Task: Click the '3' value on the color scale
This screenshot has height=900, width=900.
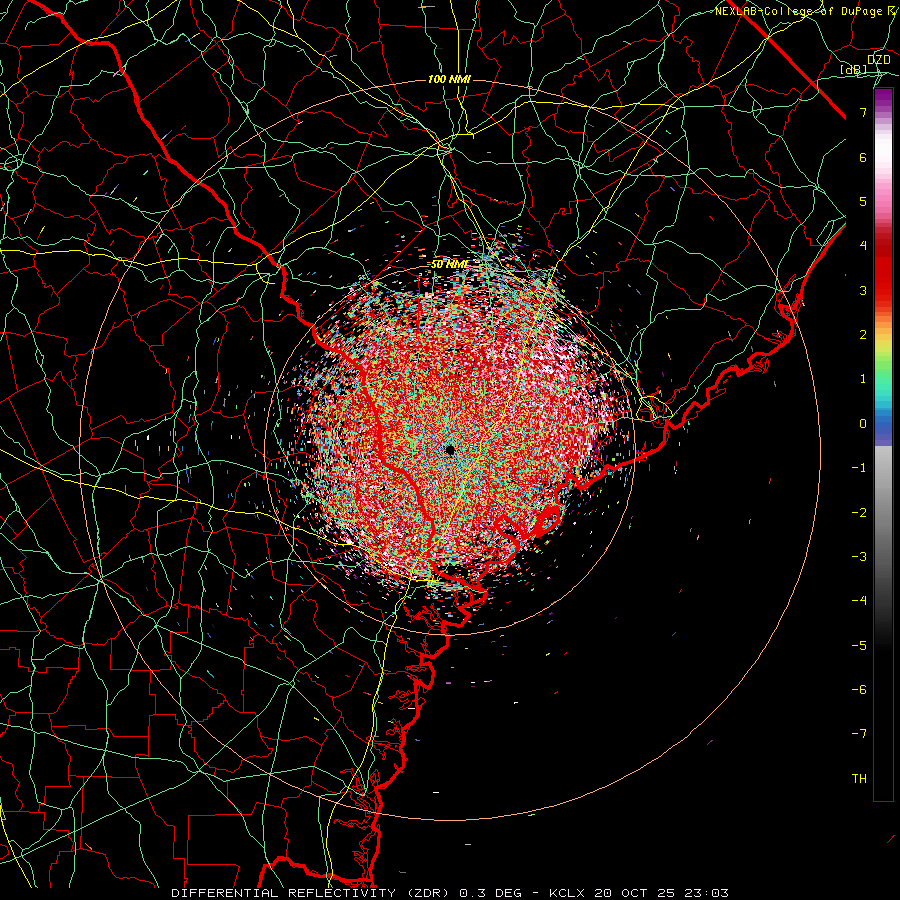Action: tap(863, 290)
